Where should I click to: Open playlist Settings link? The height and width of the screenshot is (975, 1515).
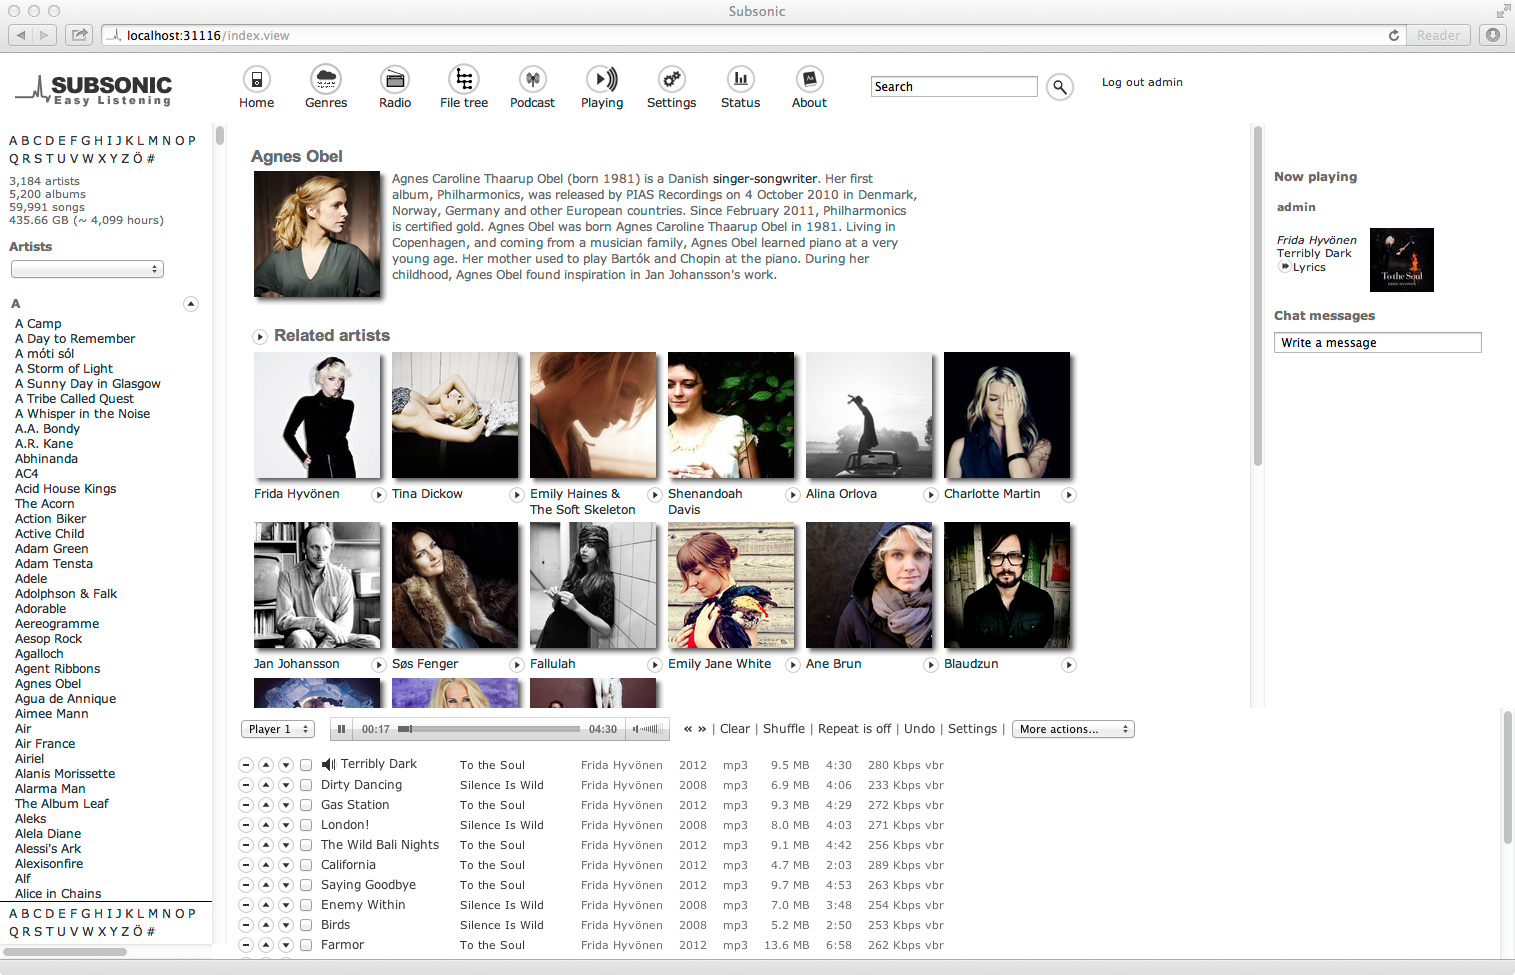click(973, 729)
